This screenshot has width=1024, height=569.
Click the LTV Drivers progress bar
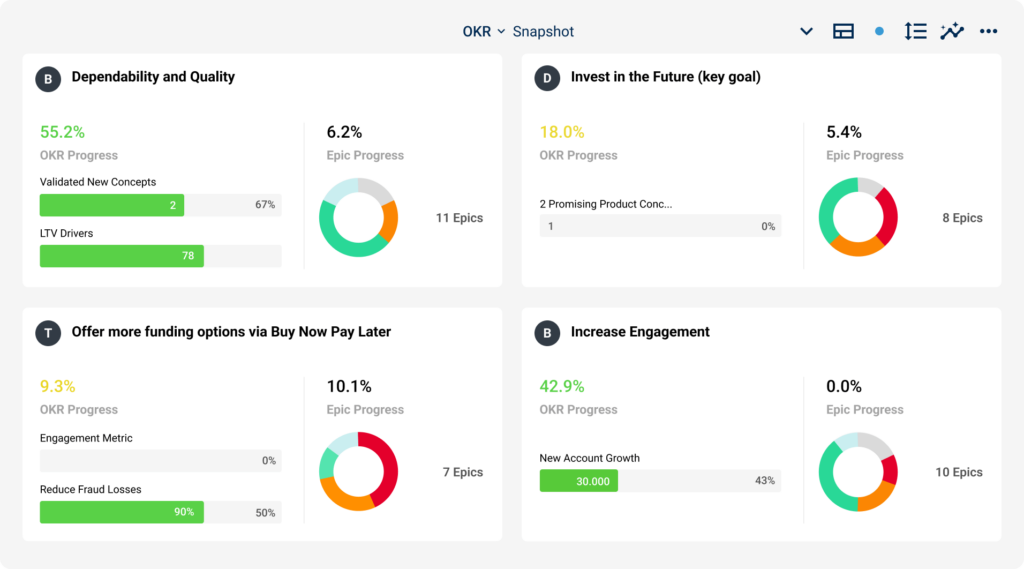coord(160,256)
